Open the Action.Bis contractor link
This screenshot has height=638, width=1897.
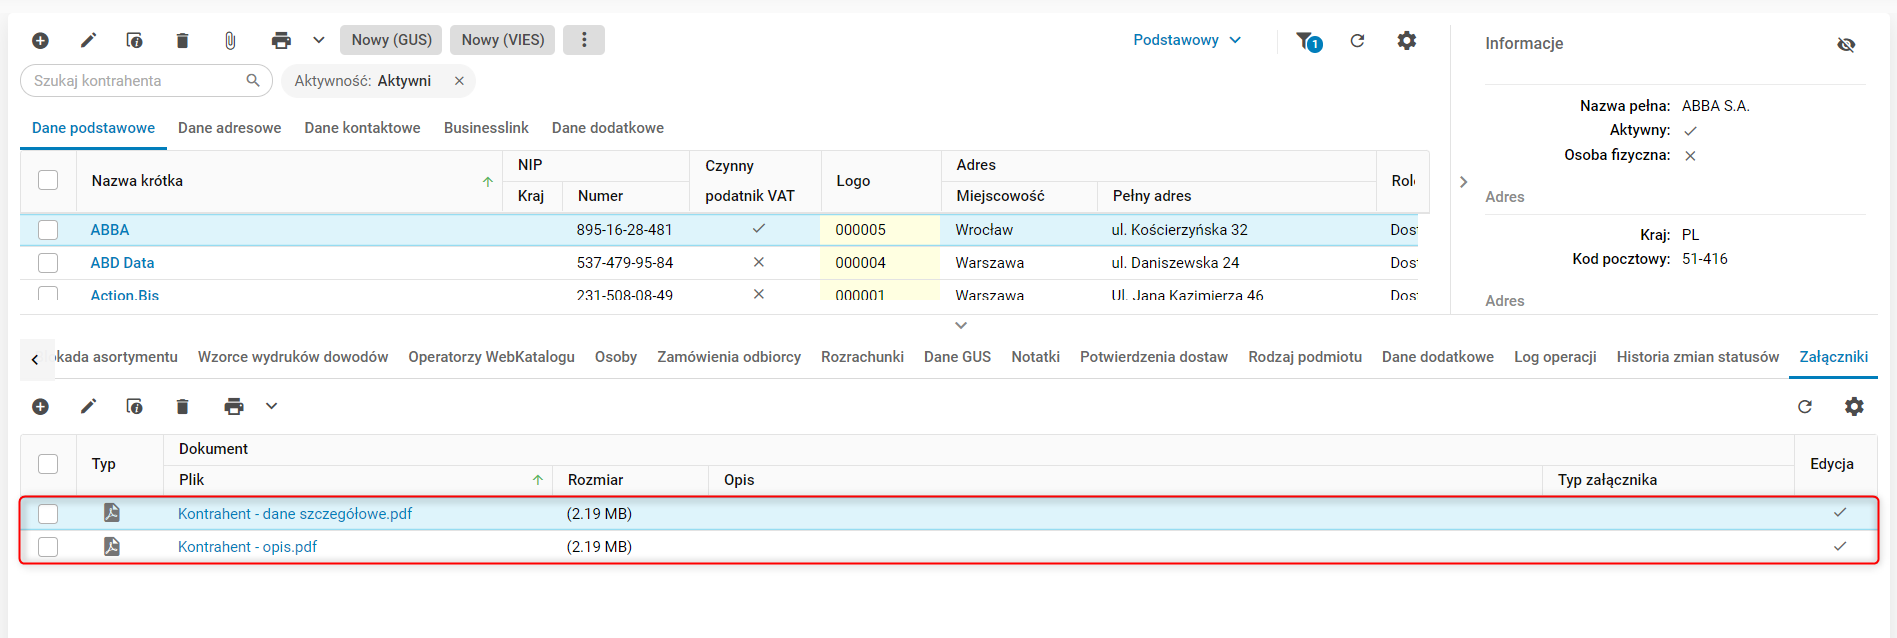click(124, 295)
